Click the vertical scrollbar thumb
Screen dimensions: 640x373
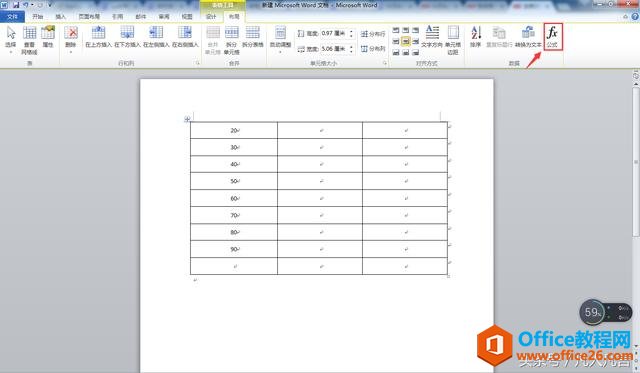tap(636, 161)
